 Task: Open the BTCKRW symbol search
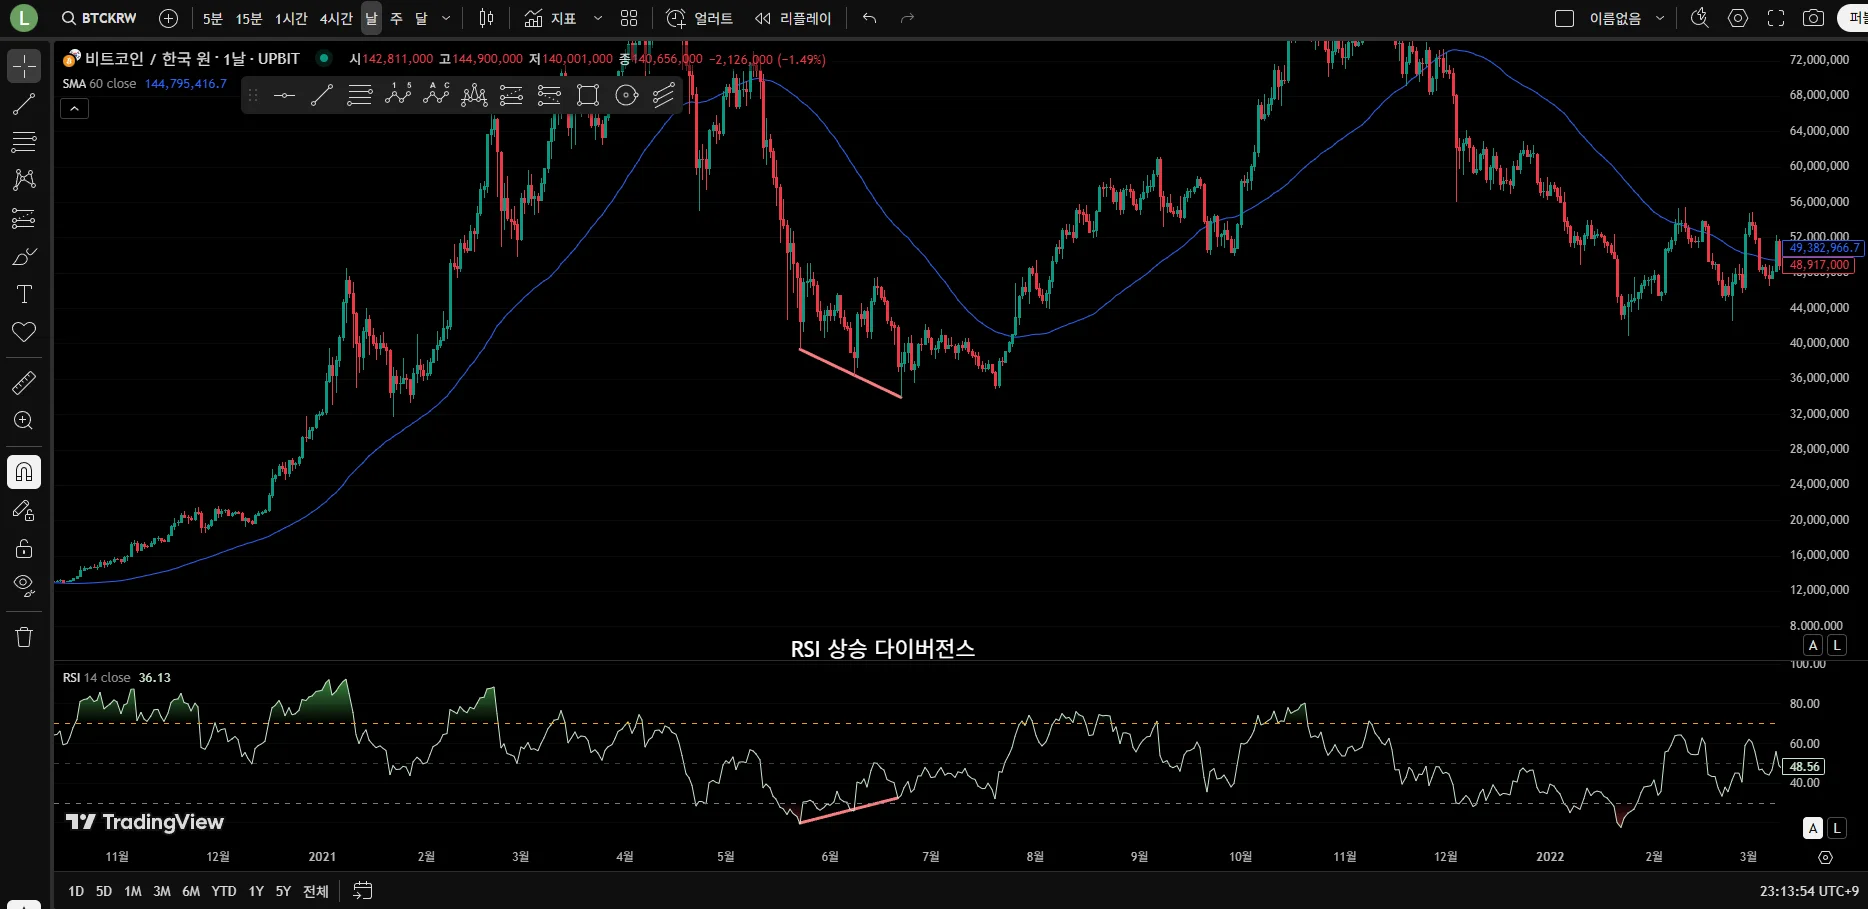click(99, 18)
